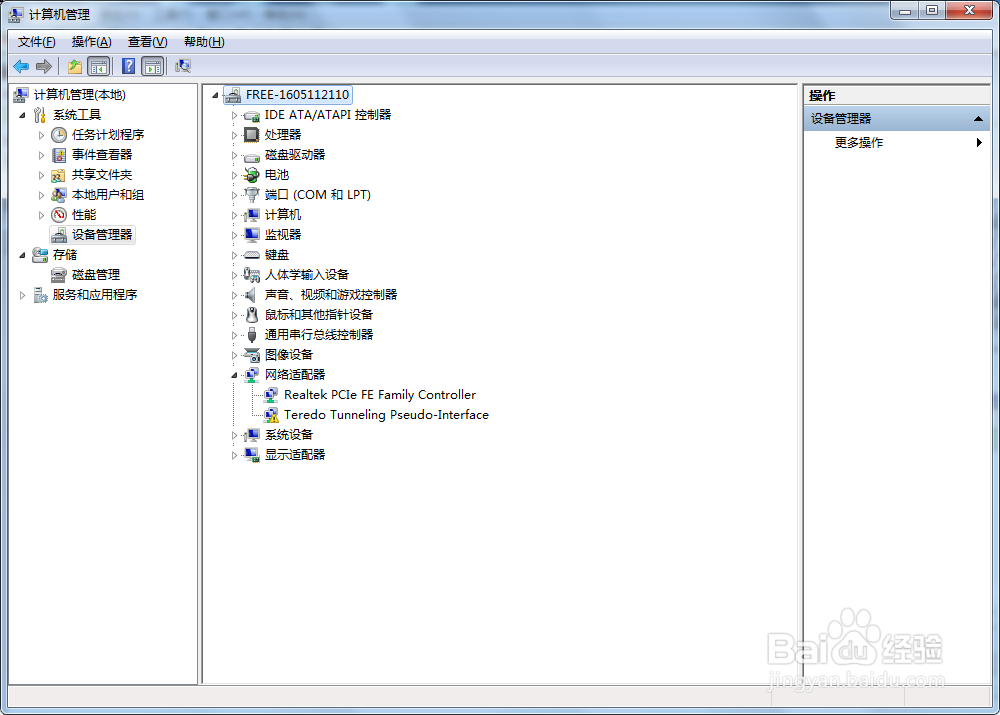The width and height of the screenshot is (1000, 715).
Task: Open the 文件(F) menu
Action: coord(36,42)
